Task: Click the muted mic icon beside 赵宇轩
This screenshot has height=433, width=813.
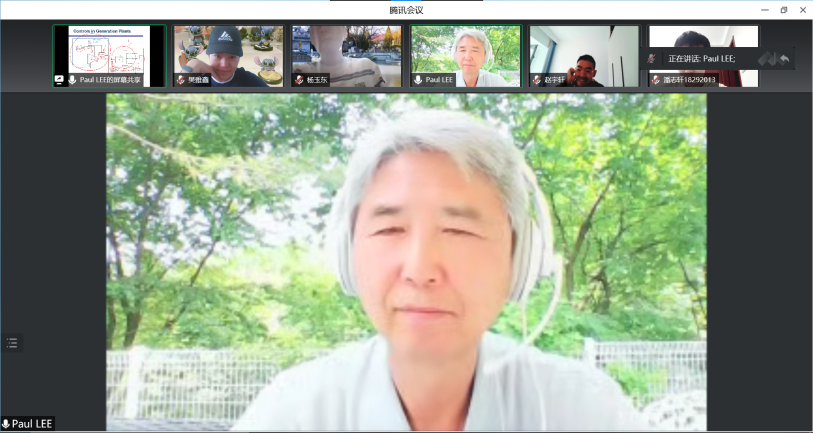Action: click(536, 79)
